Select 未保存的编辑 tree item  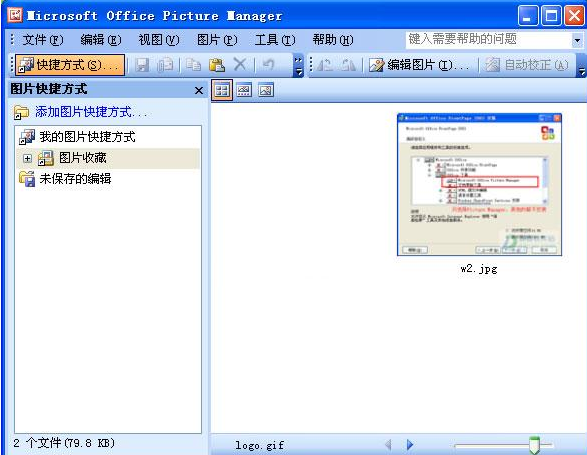point(75,179)
